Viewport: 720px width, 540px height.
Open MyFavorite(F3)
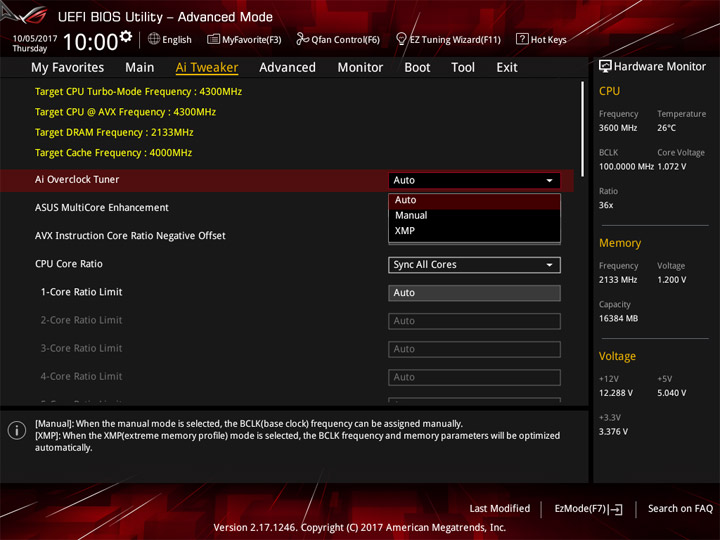pyautogui.click(x=244, y=39)
